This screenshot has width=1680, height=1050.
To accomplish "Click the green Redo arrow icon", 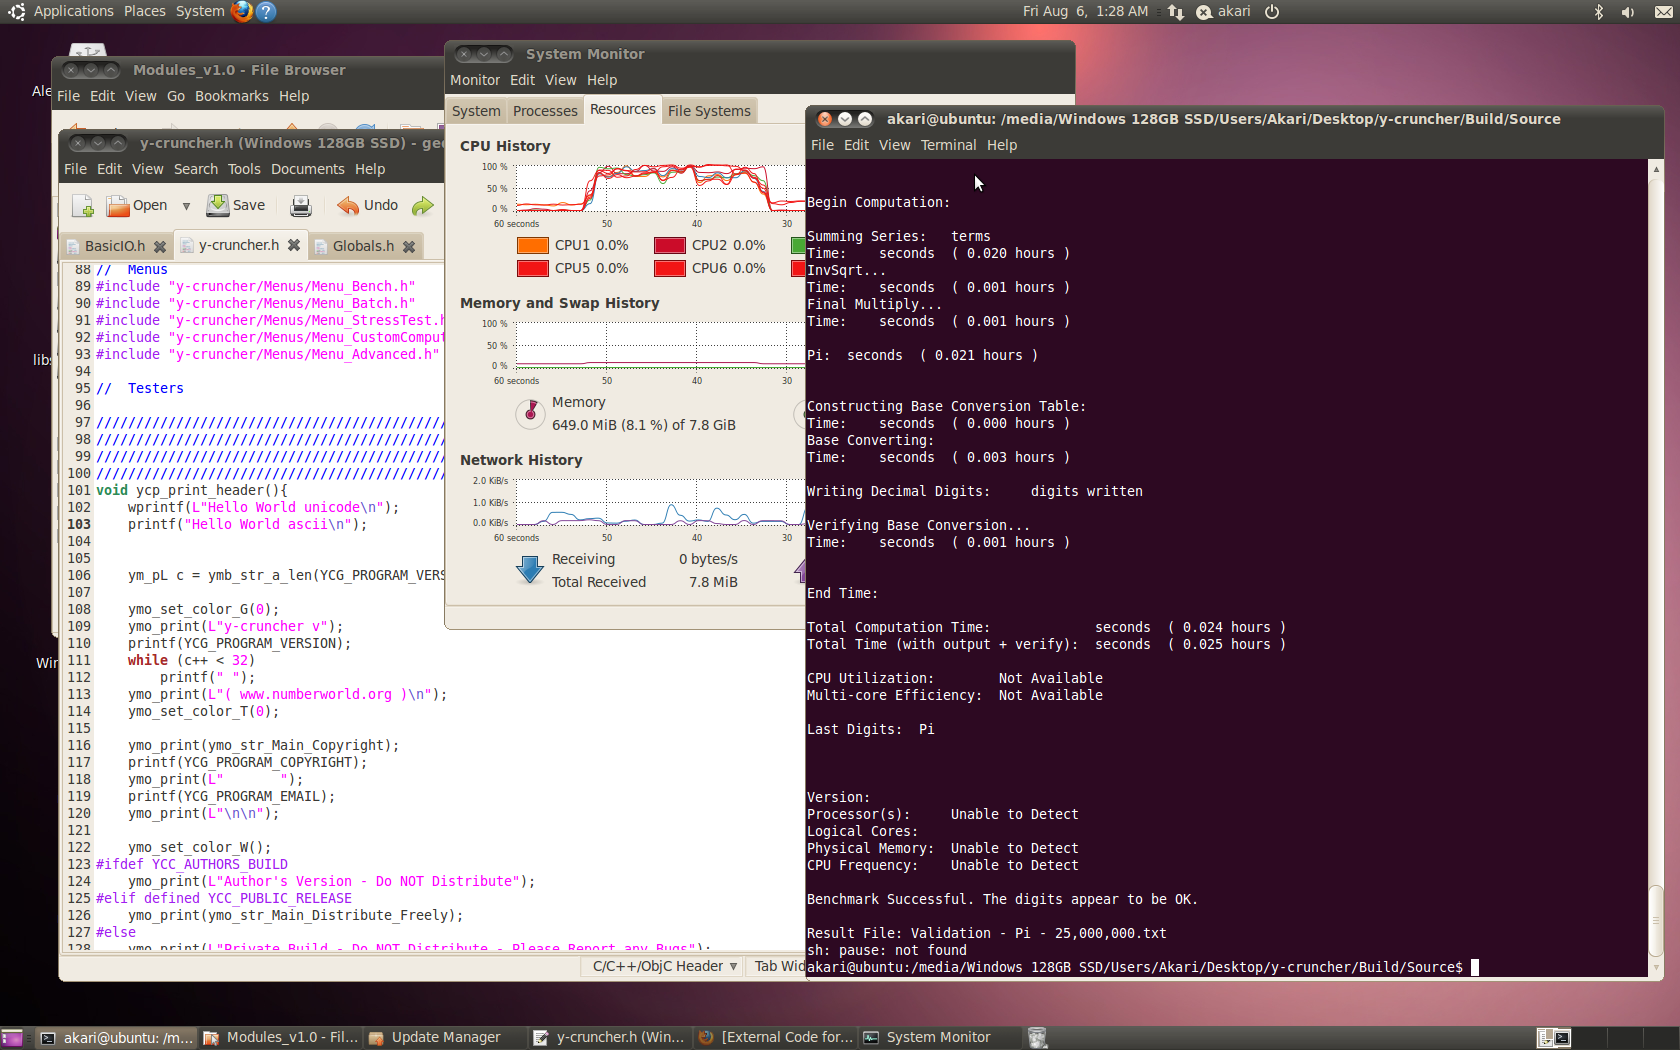I will pyautogui.click(x=423, y=206).
